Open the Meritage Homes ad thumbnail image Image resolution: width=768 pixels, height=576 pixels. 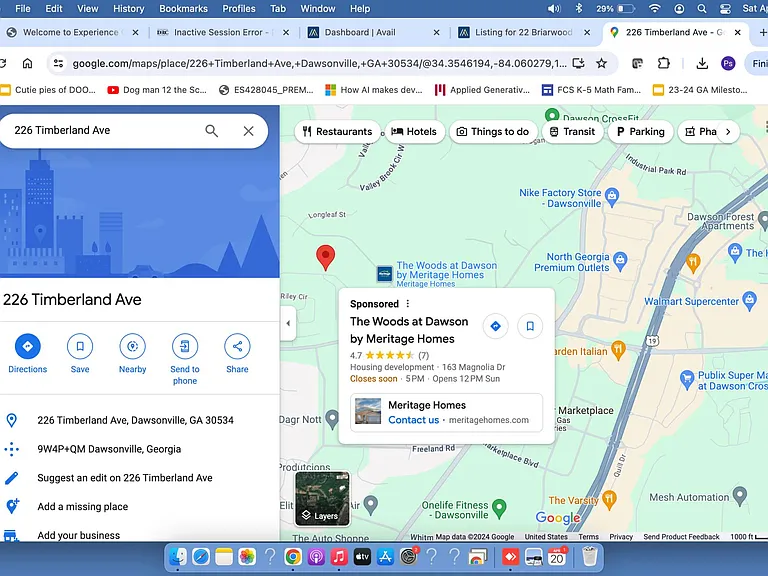368,411
